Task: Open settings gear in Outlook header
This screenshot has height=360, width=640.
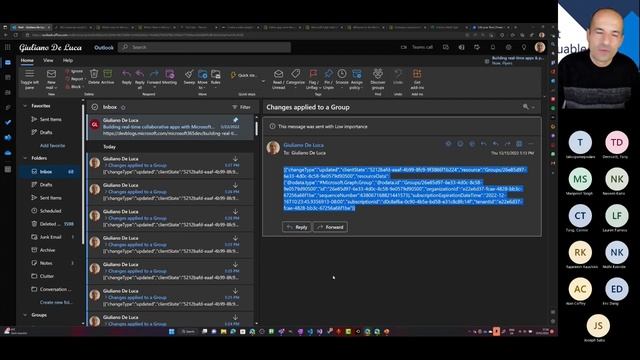Action: [509, 47]
